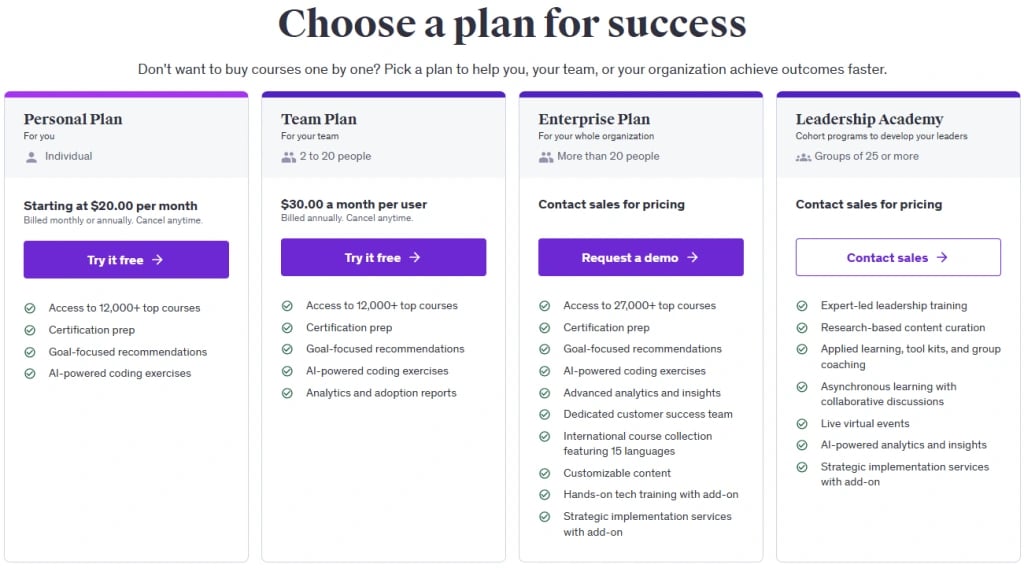
Task: Click Try it free under Team Plan
Action: point(383,258)
